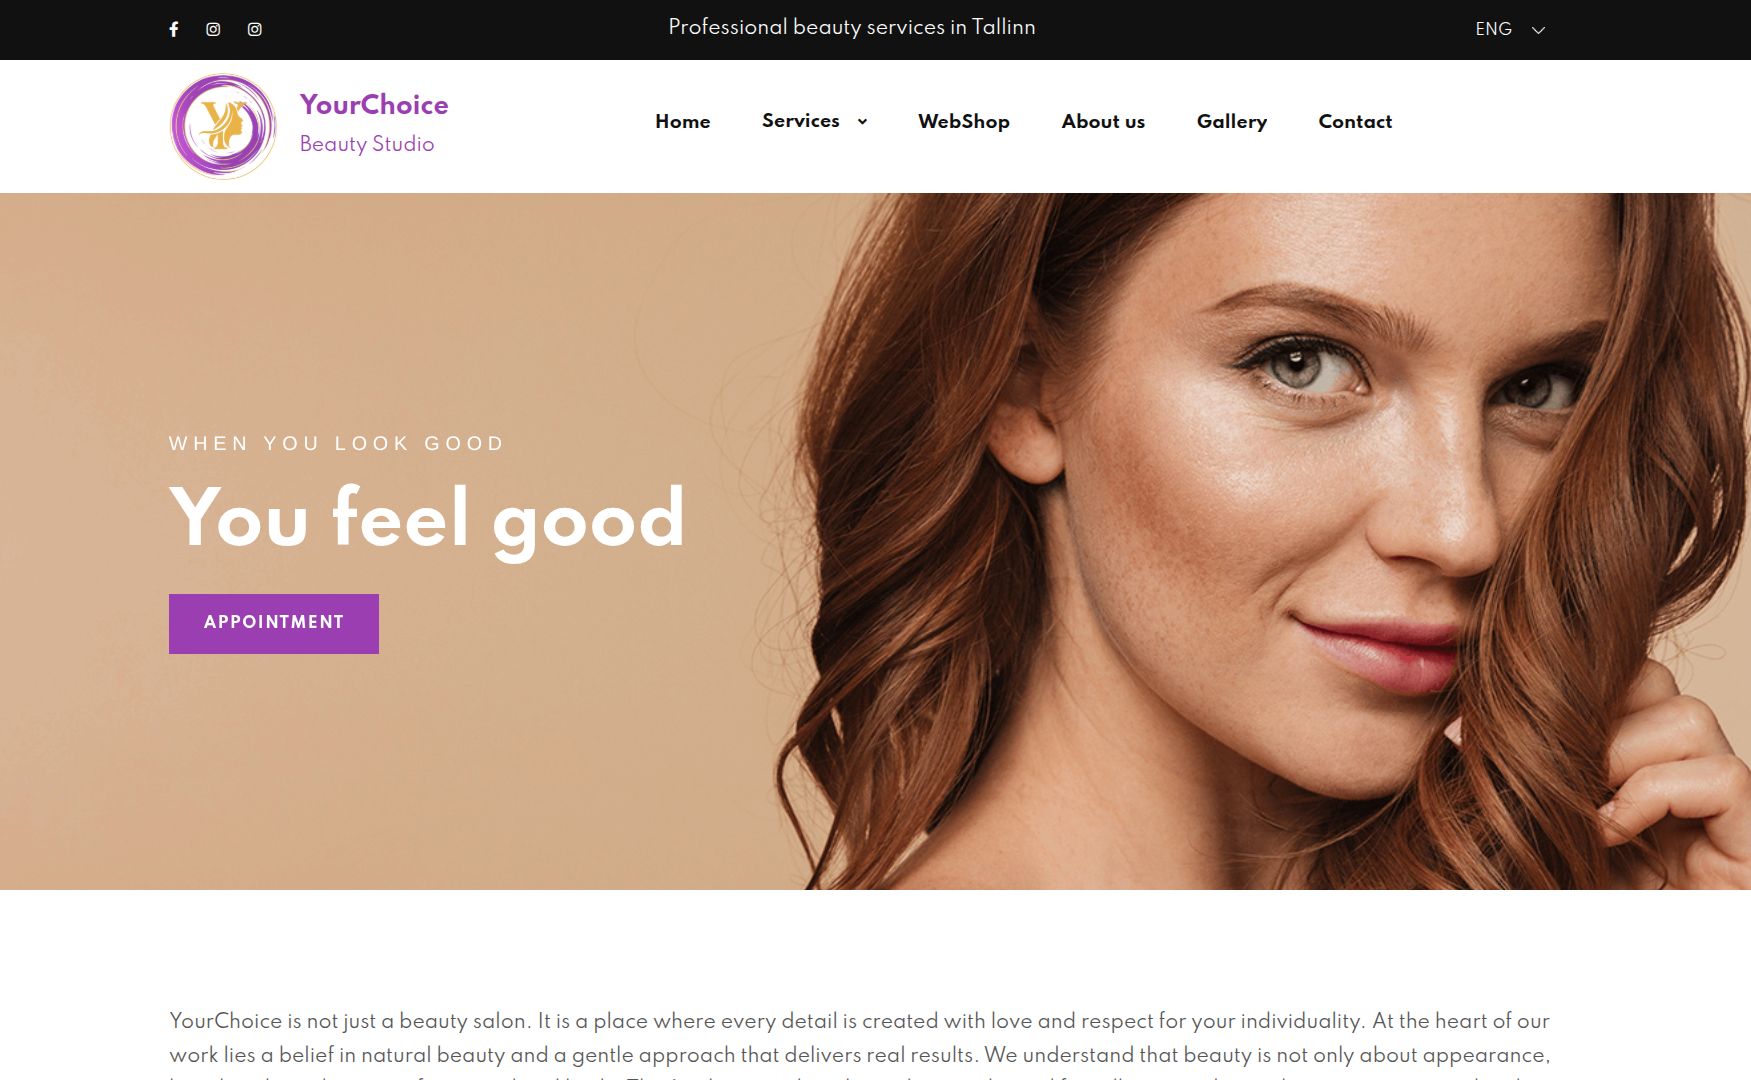Image resolution: width=1751 pixels, height=1080 pixels.
Task: Click the second Instagram icon
Action: (x=255, y=29)
